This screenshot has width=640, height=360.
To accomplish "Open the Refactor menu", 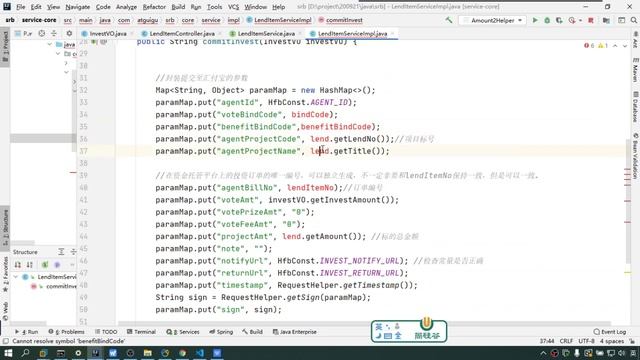I will point(154,7).
